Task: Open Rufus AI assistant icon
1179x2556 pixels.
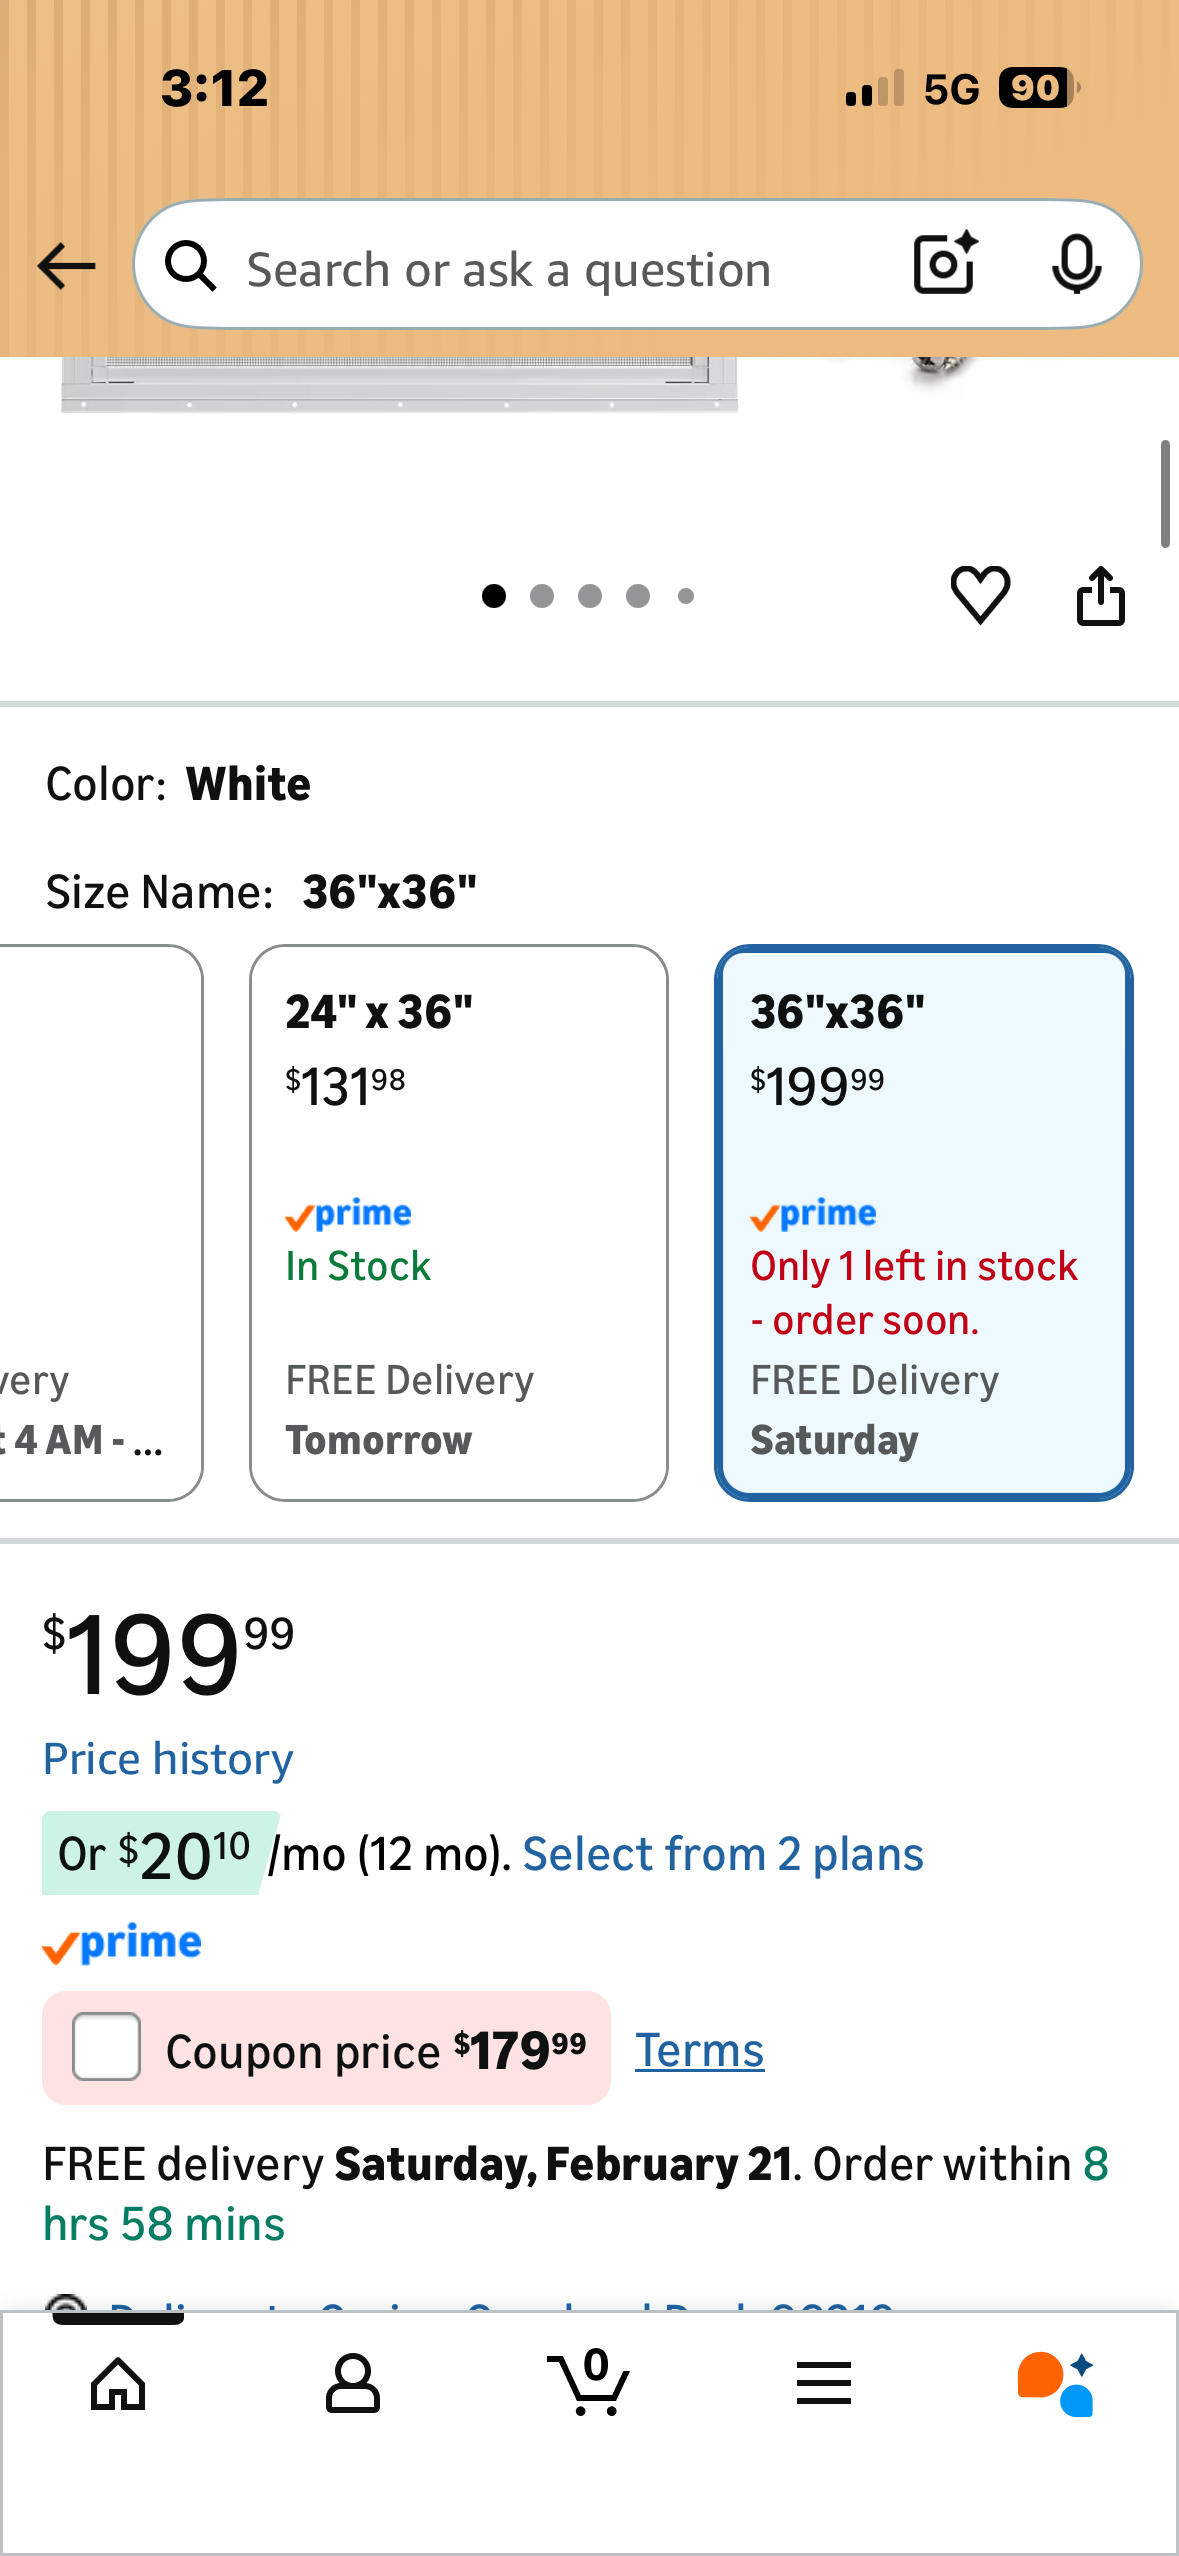Action: [x=1056, y=2384]
